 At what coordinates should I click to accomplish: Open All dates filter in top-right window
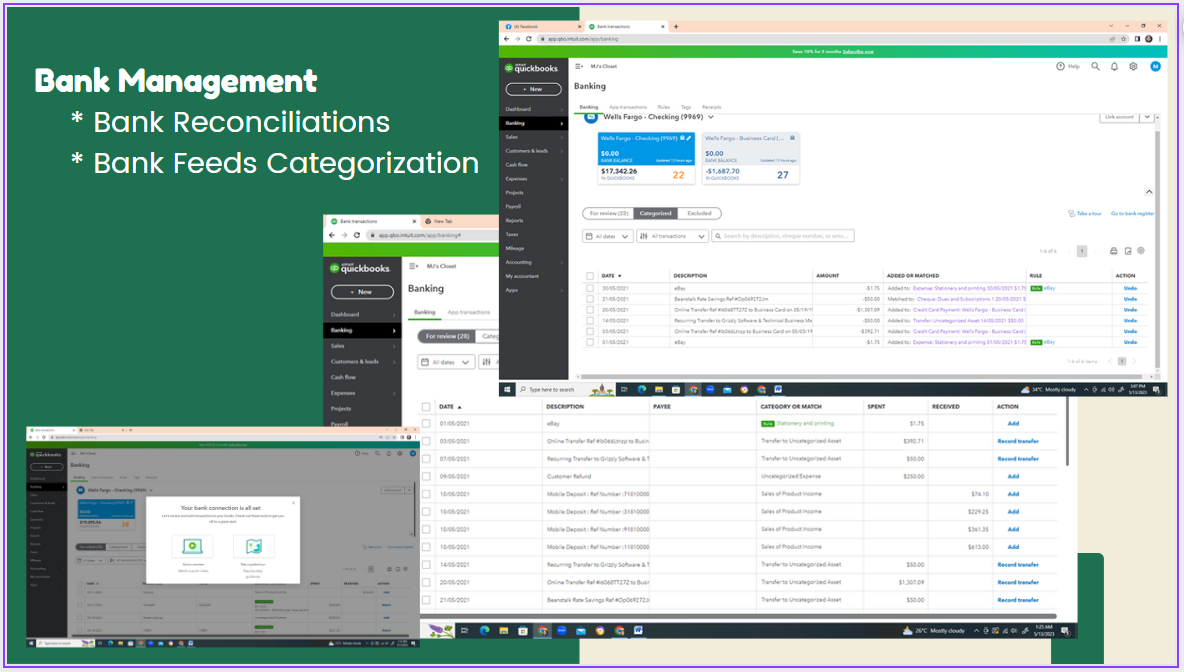608,236
